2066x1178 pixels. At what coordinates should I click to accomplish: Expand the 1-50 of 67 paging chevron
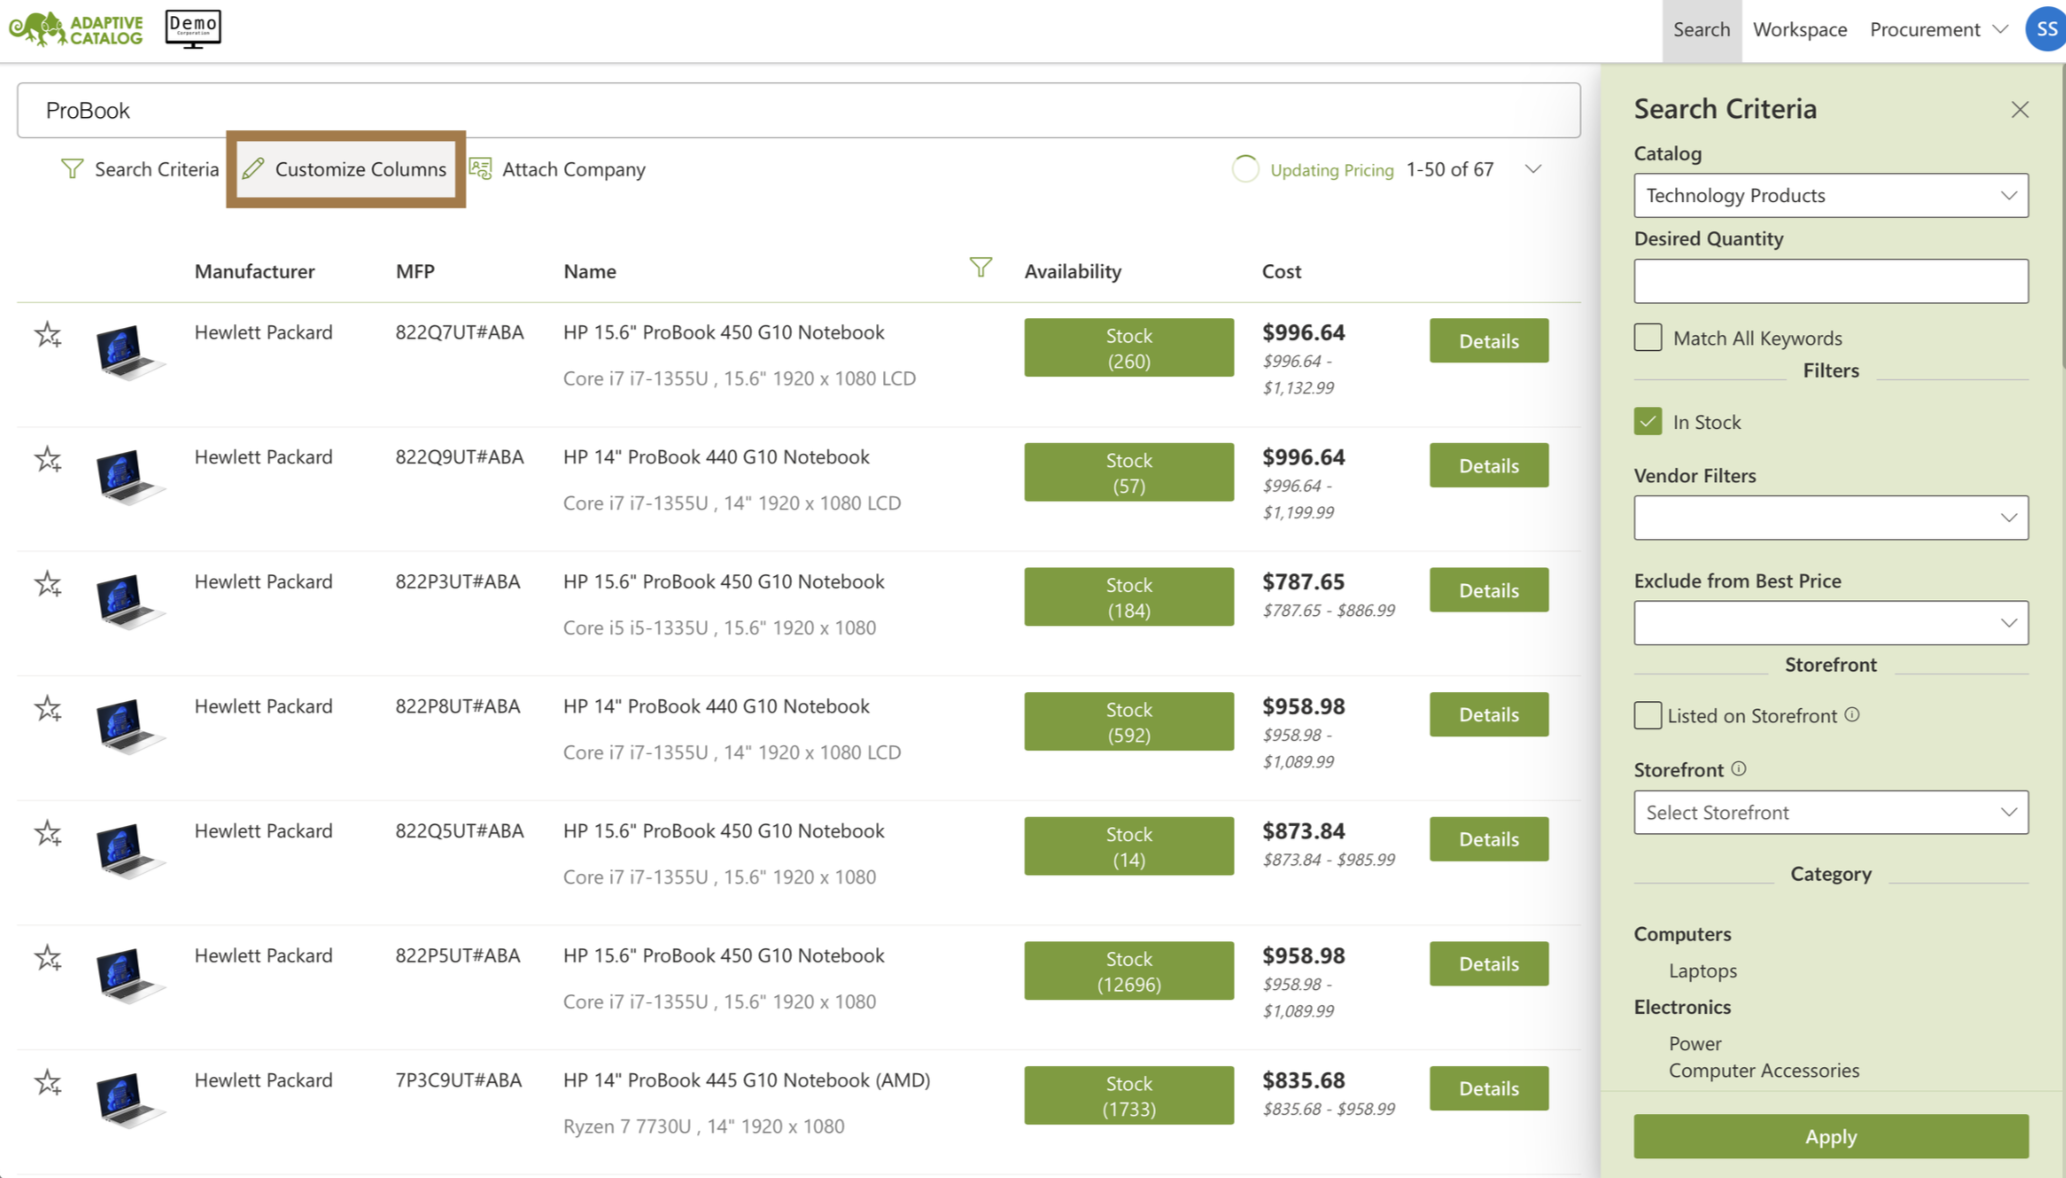point(1533,169)
